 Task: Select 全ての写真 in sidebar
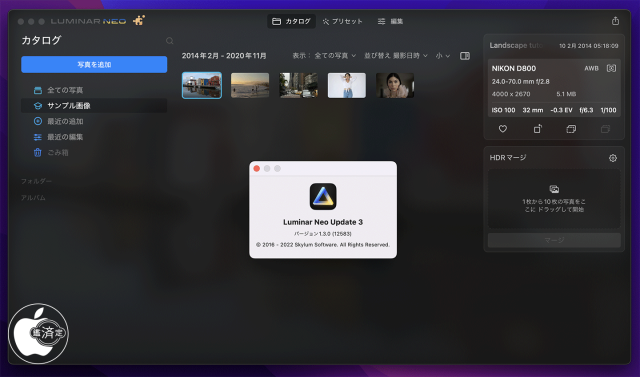point(94,90)
